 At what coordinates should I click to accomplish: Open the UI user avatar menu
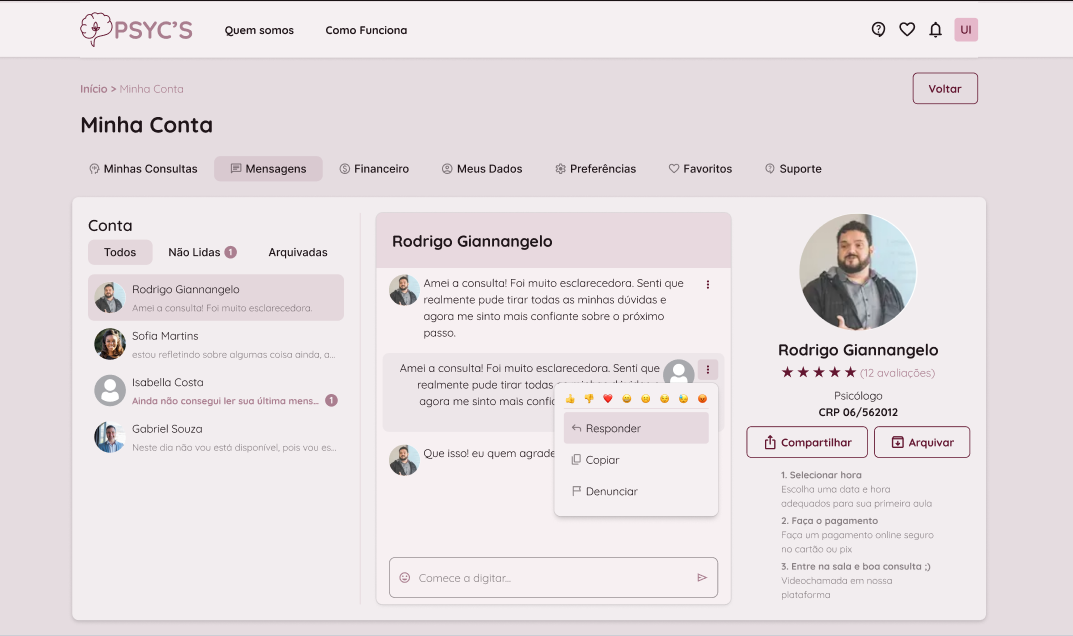[966, 30]
